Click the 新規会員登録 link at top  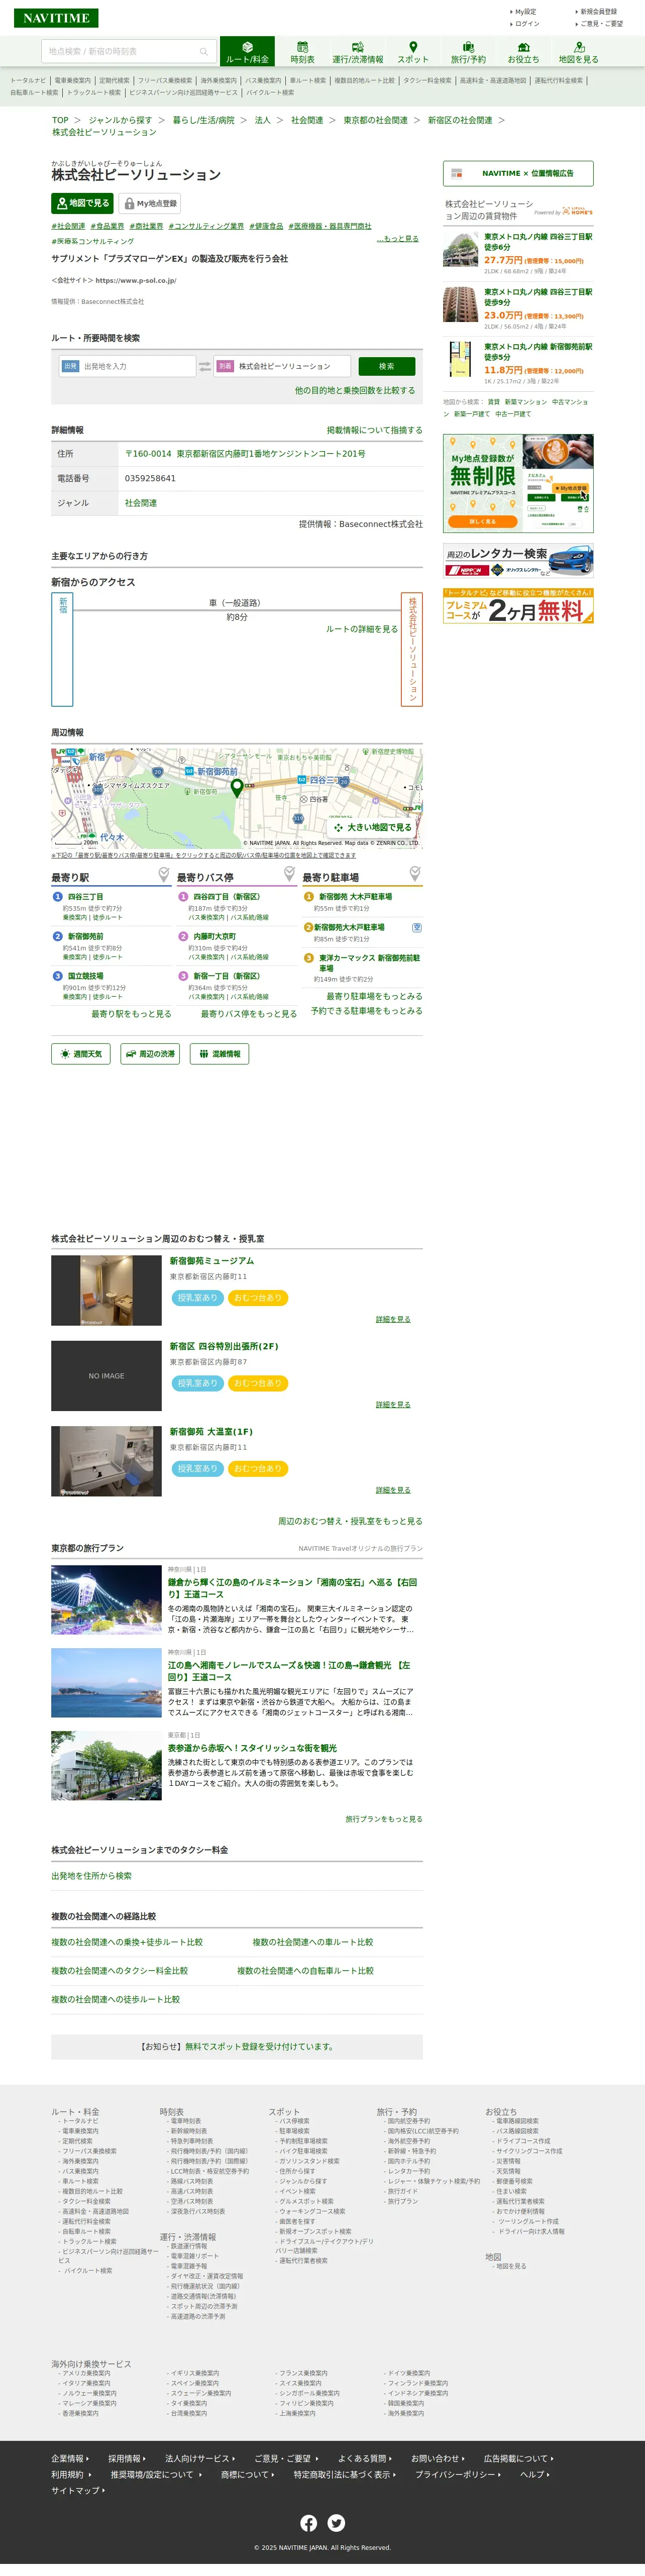[x=598, y=12]
